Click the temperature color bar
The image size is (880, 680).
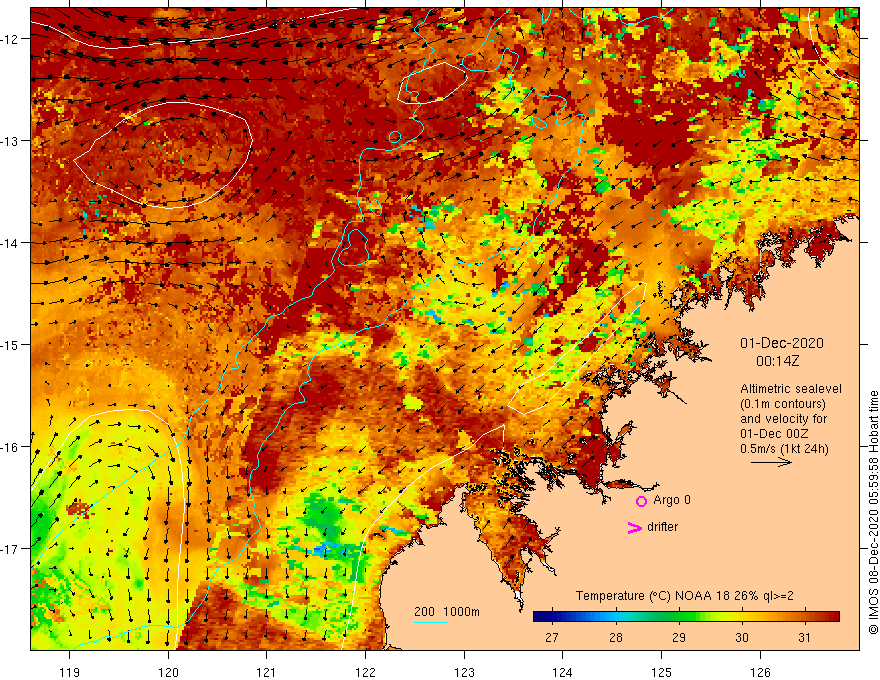pyautogui.click(x=686, y=617)
